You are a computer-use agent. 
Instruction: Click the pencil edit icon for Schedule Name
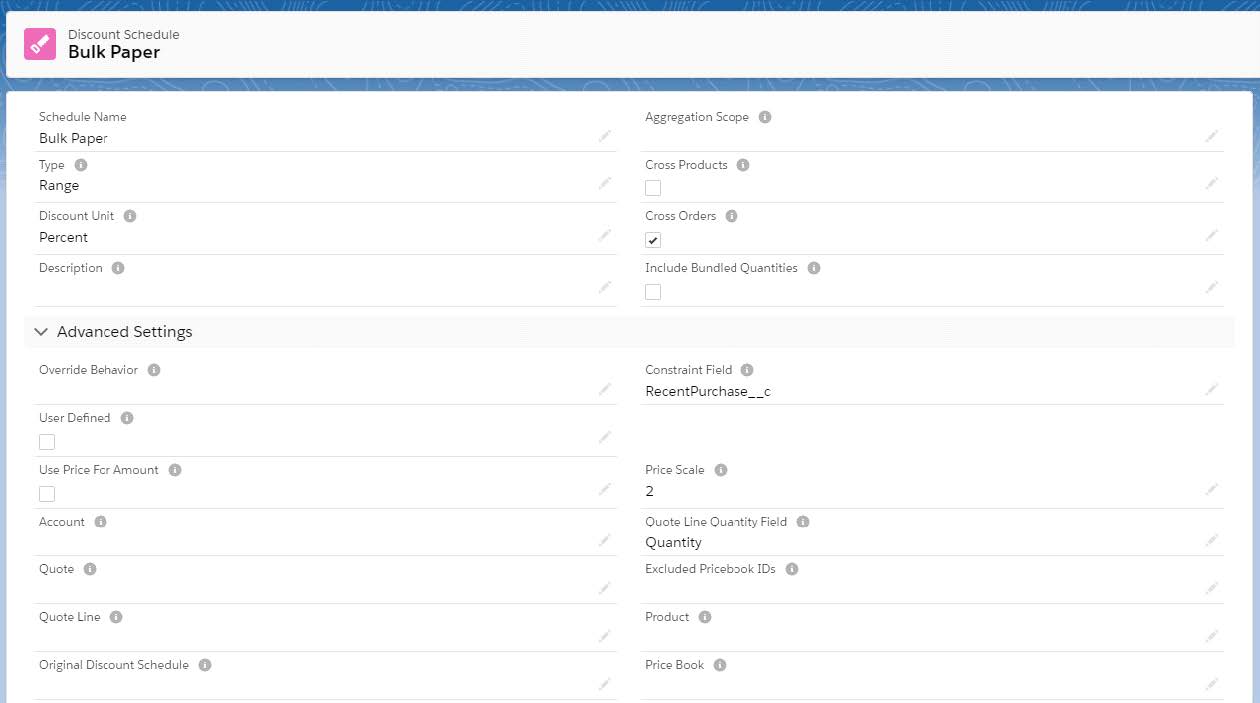point(605,136)
